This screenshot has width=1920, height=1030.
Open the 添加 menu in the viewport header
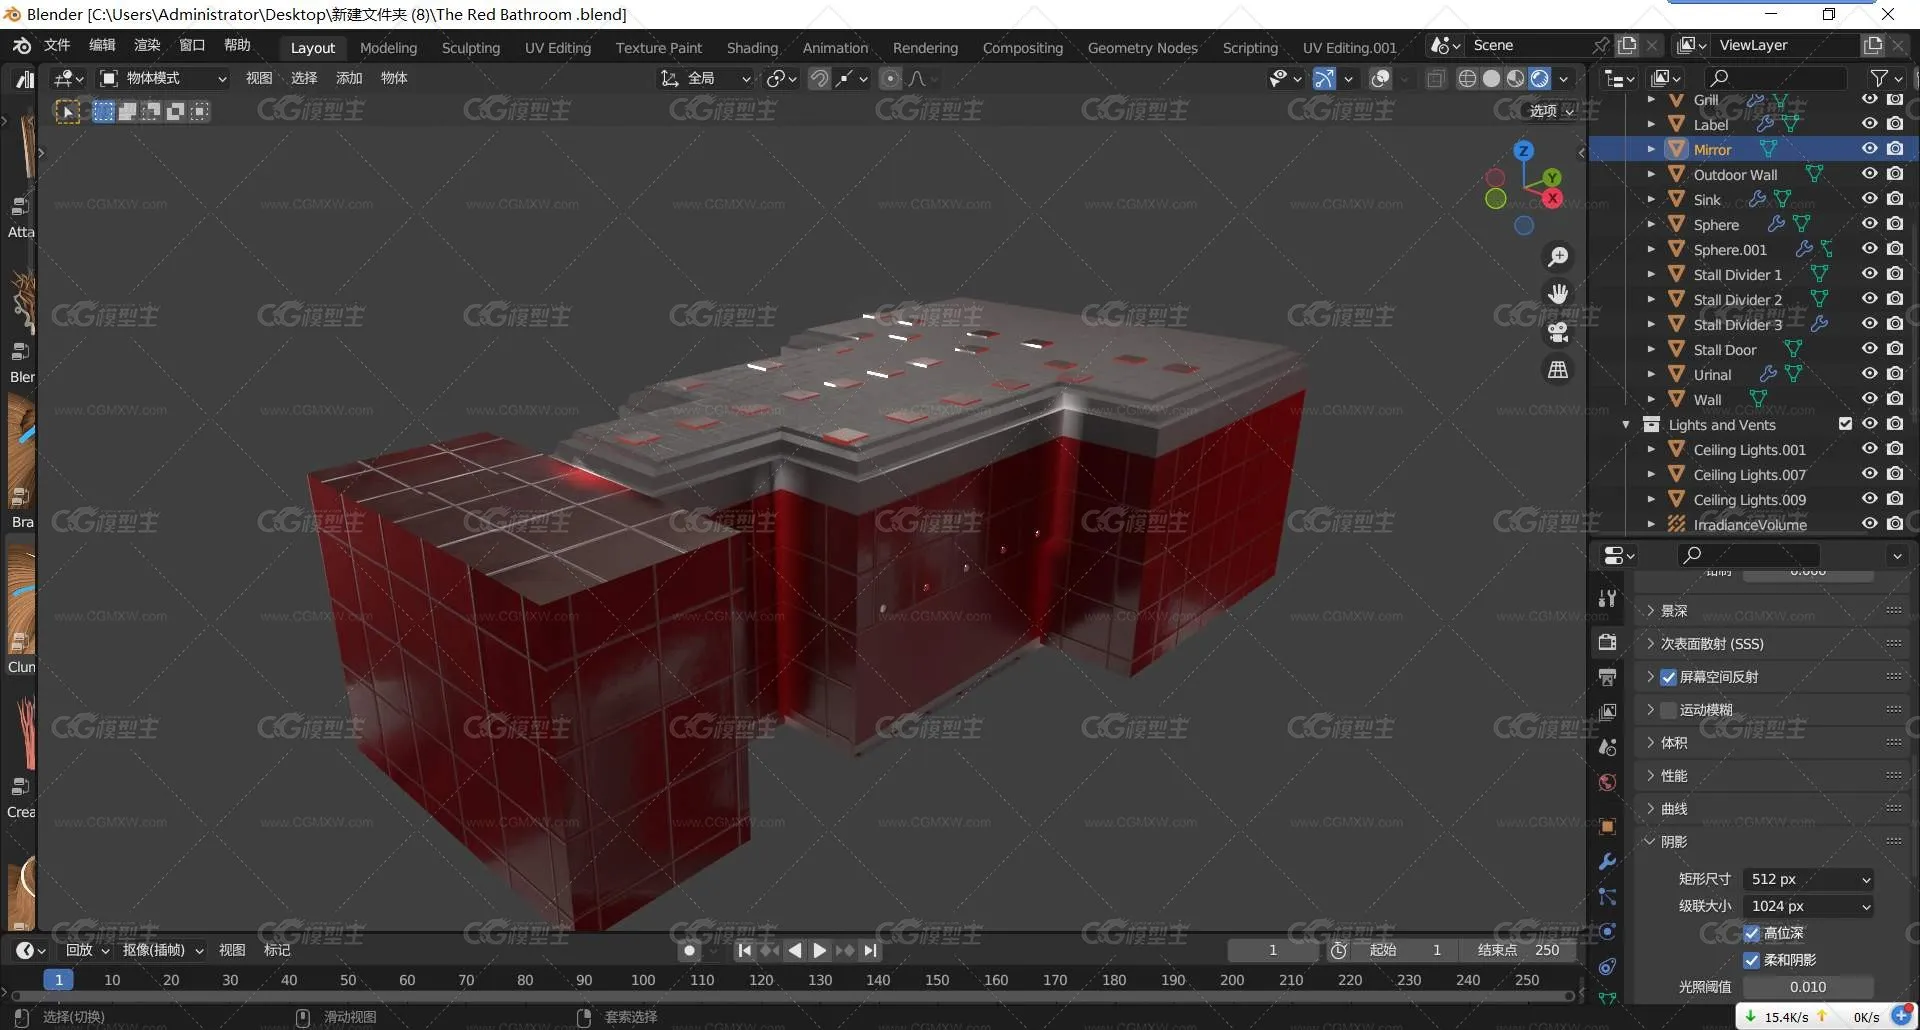pyautogui.click(x=349, y=79)
